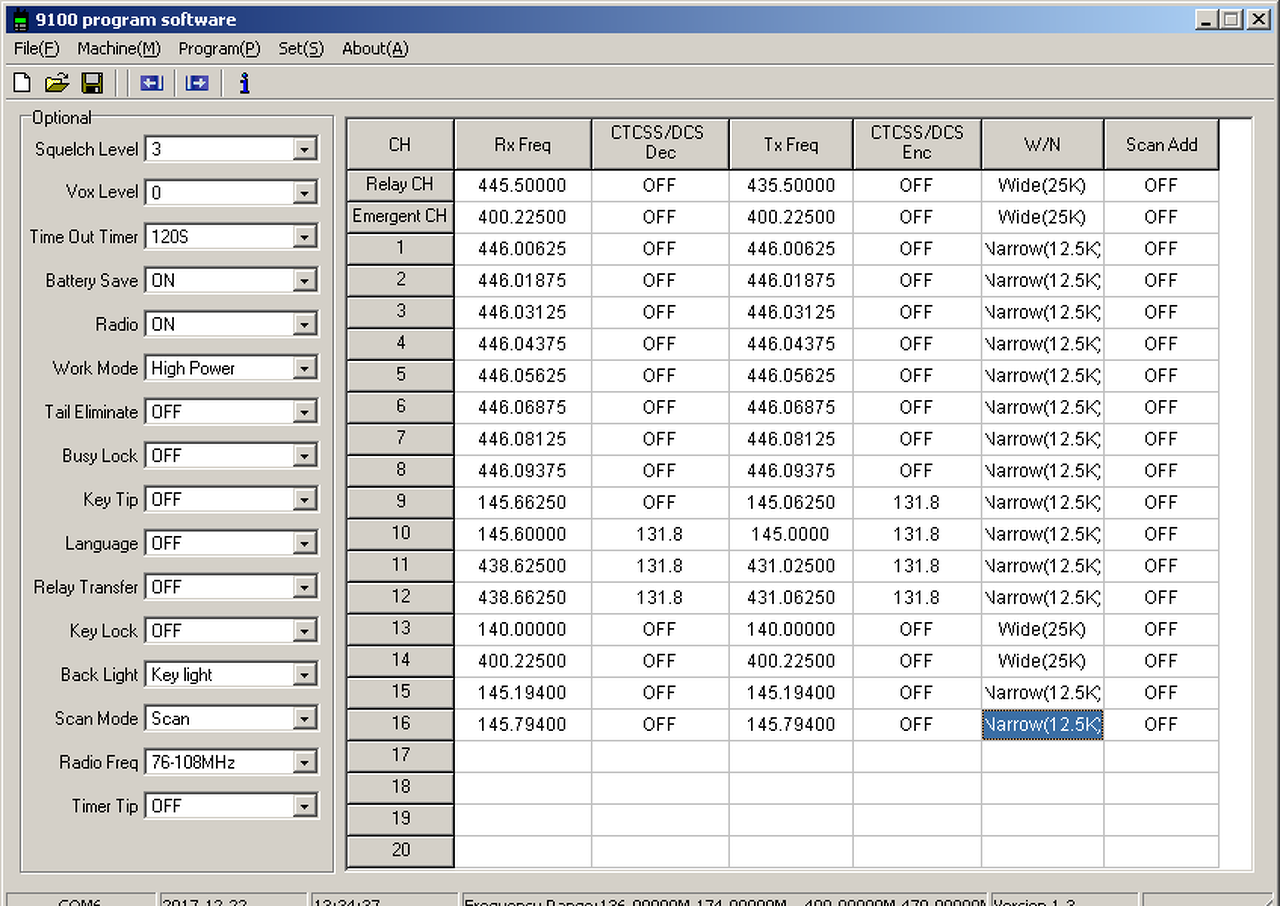Open the About info icon

244,83
